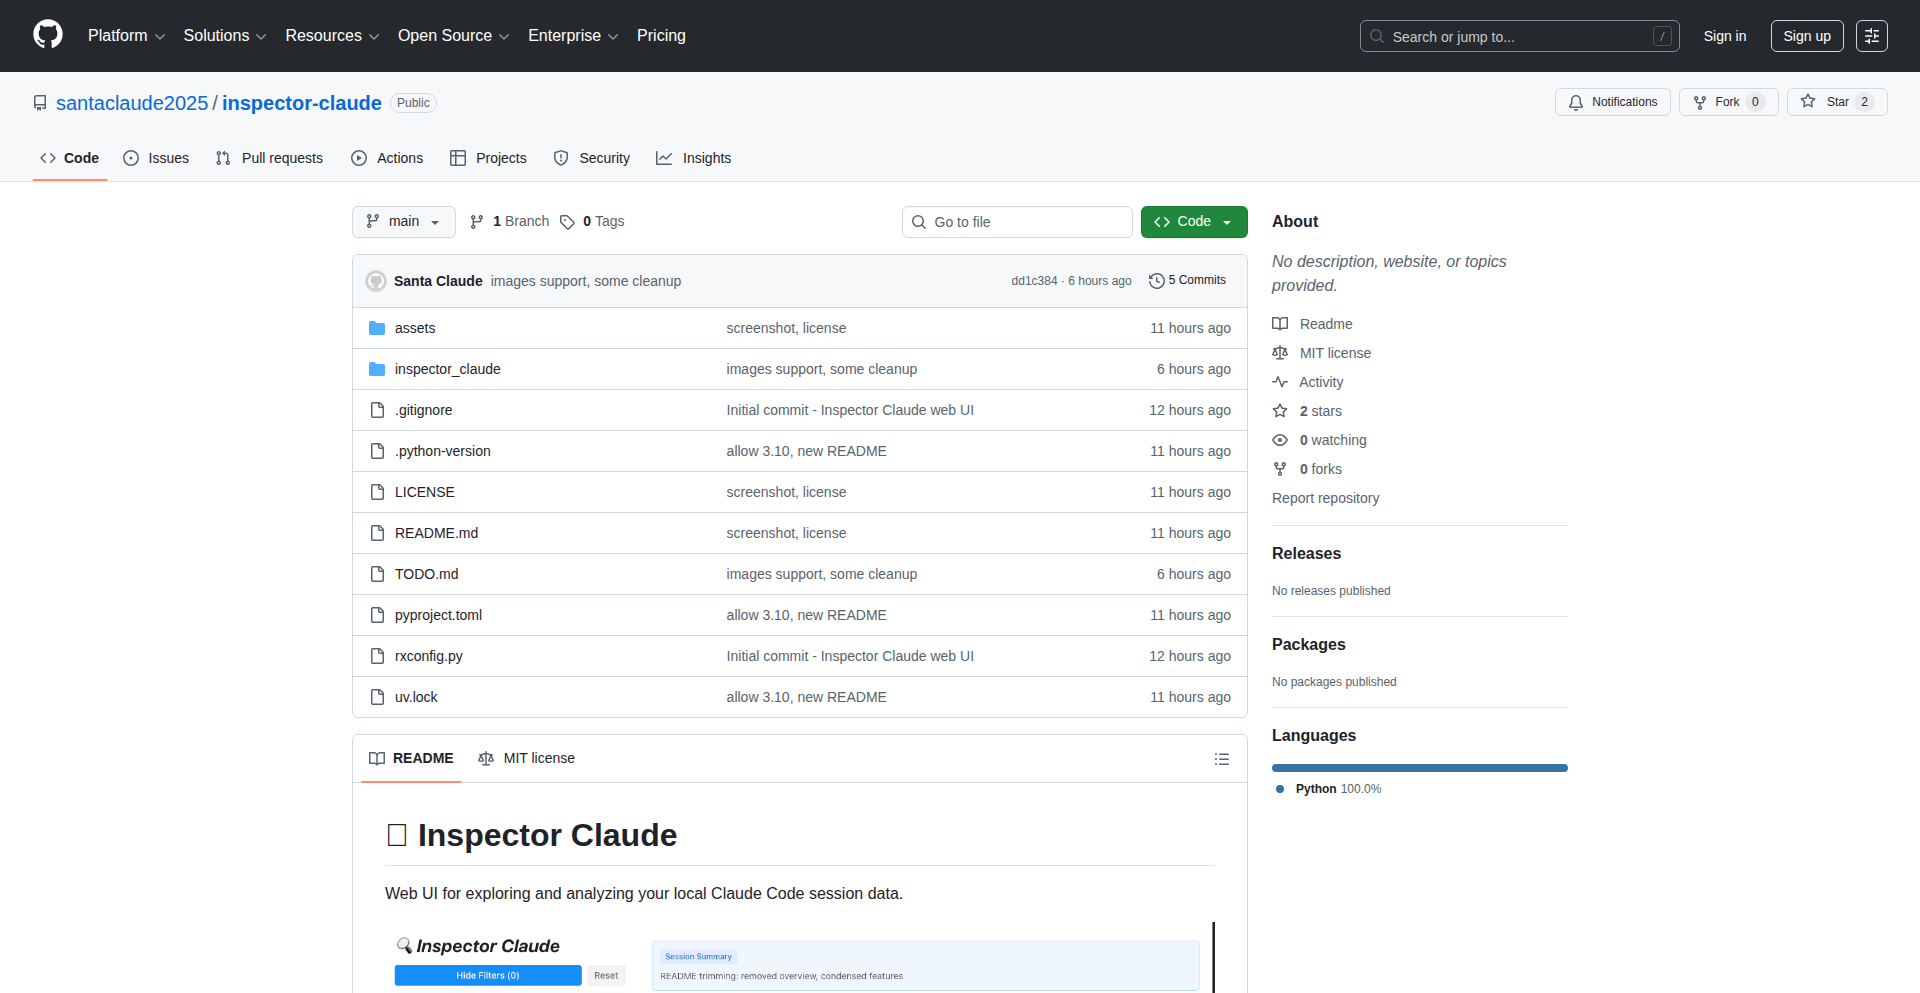1920x993 pixels.
Task: Click the inspector_claude folder icon
Action: pyautogui.click(x=377, y=369)
